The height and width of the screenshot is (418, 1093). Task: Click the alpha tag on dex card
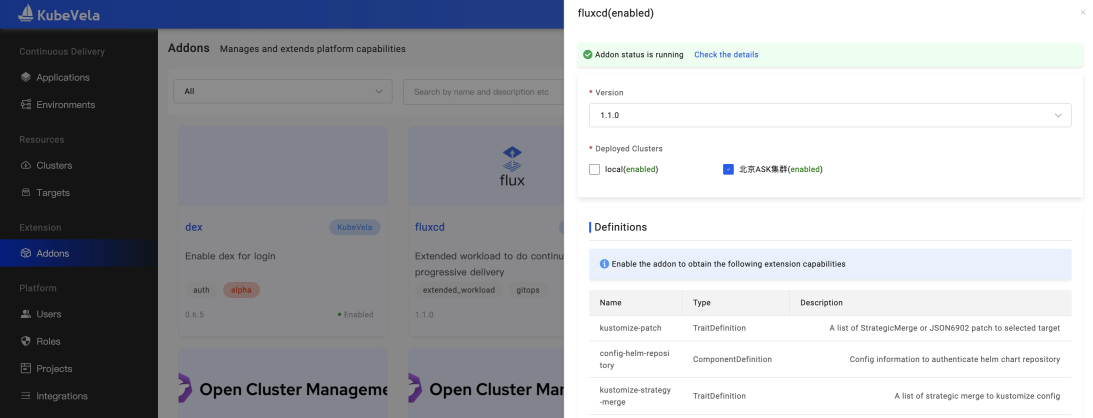pyautogui.click(x=241, y=290)
